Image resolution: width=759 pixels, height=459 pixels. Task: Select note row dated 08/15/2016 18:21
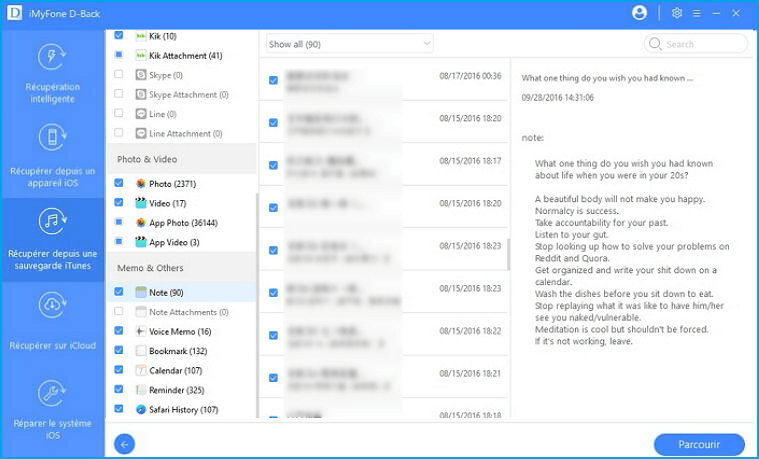384,377
